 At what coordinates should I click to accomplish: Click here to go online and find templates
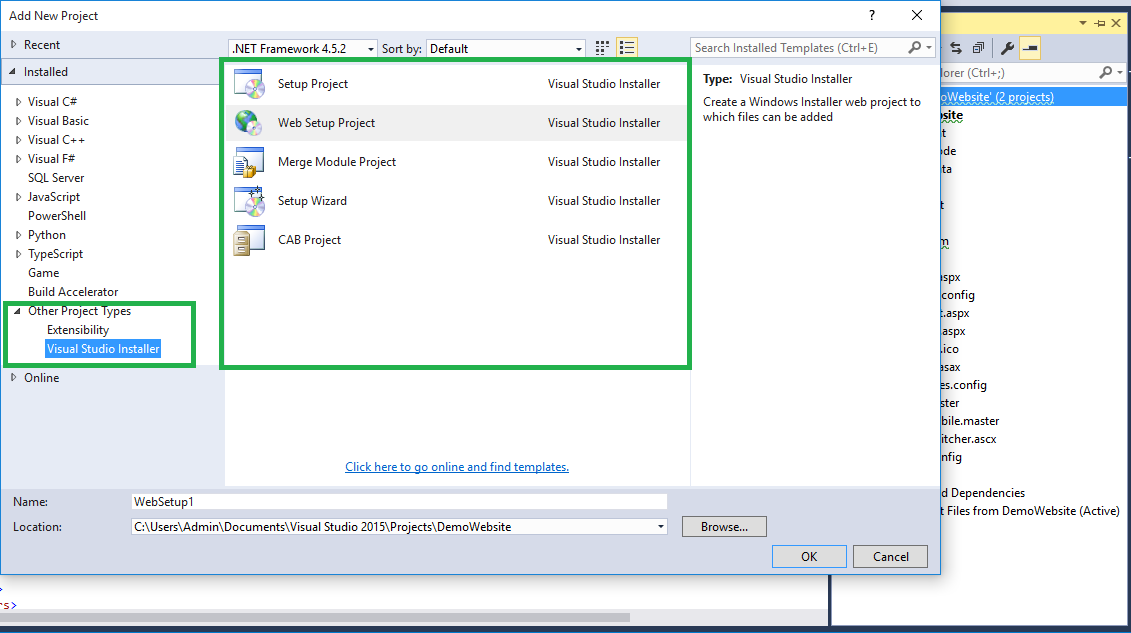[456, 466]
